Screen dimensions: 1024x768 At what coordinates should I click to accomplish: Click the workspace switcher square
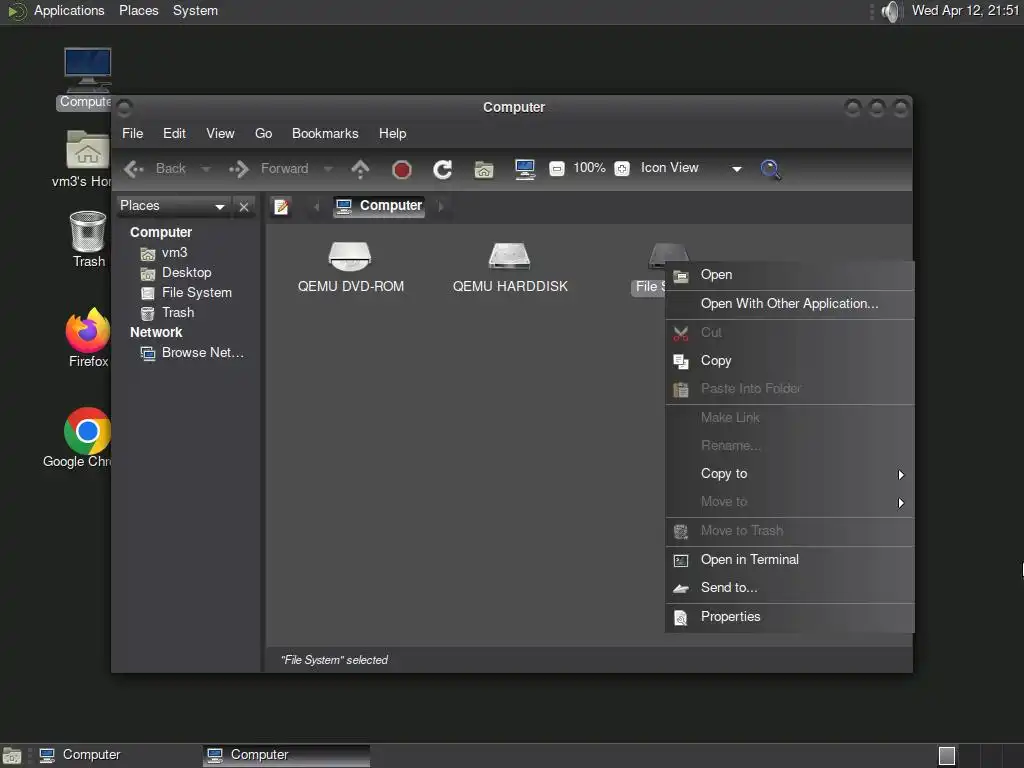coord(947,756)
